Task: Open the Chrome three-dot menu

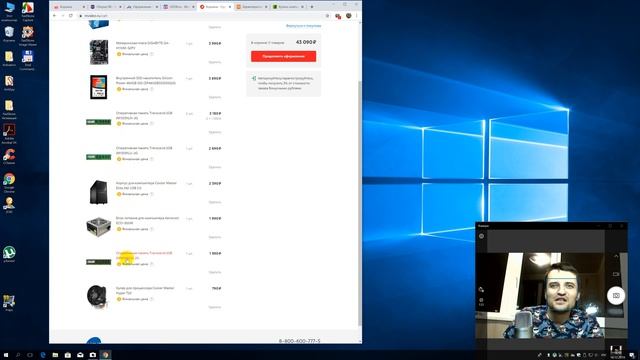Action: coord(356,16)
